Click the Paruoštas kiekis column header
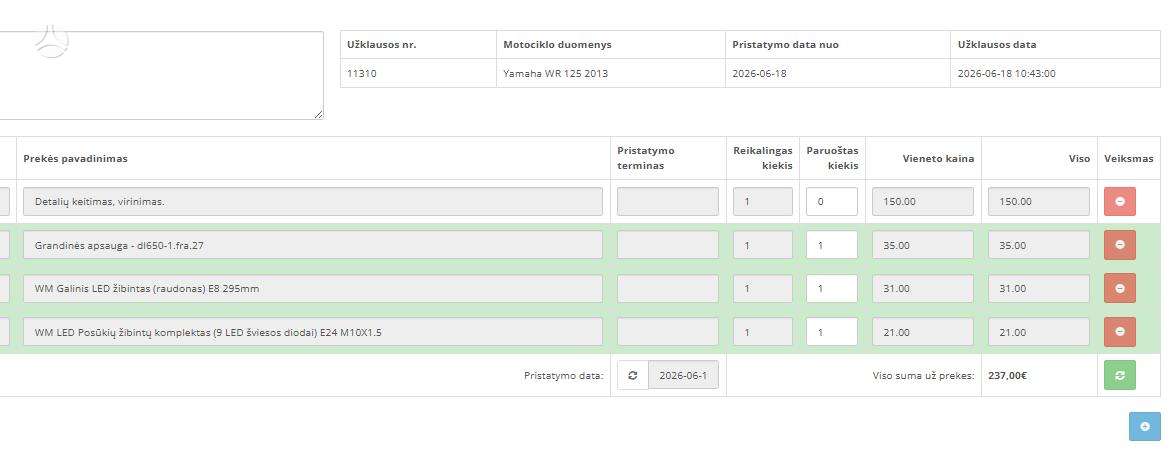 832,158
